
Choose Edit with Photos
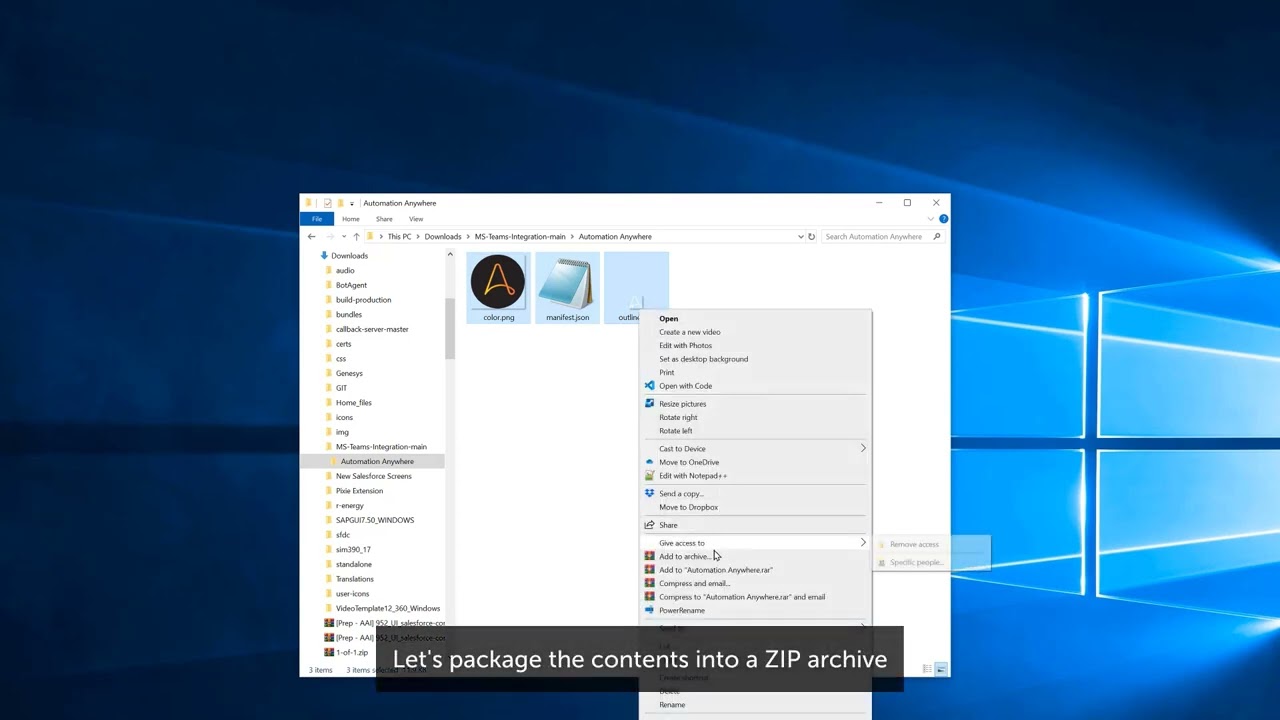coord(685,346)
